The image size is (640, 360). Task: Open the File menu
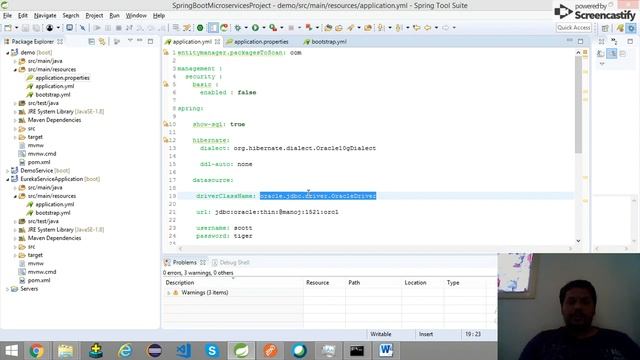pyautogui.click(x=7, y=16)
